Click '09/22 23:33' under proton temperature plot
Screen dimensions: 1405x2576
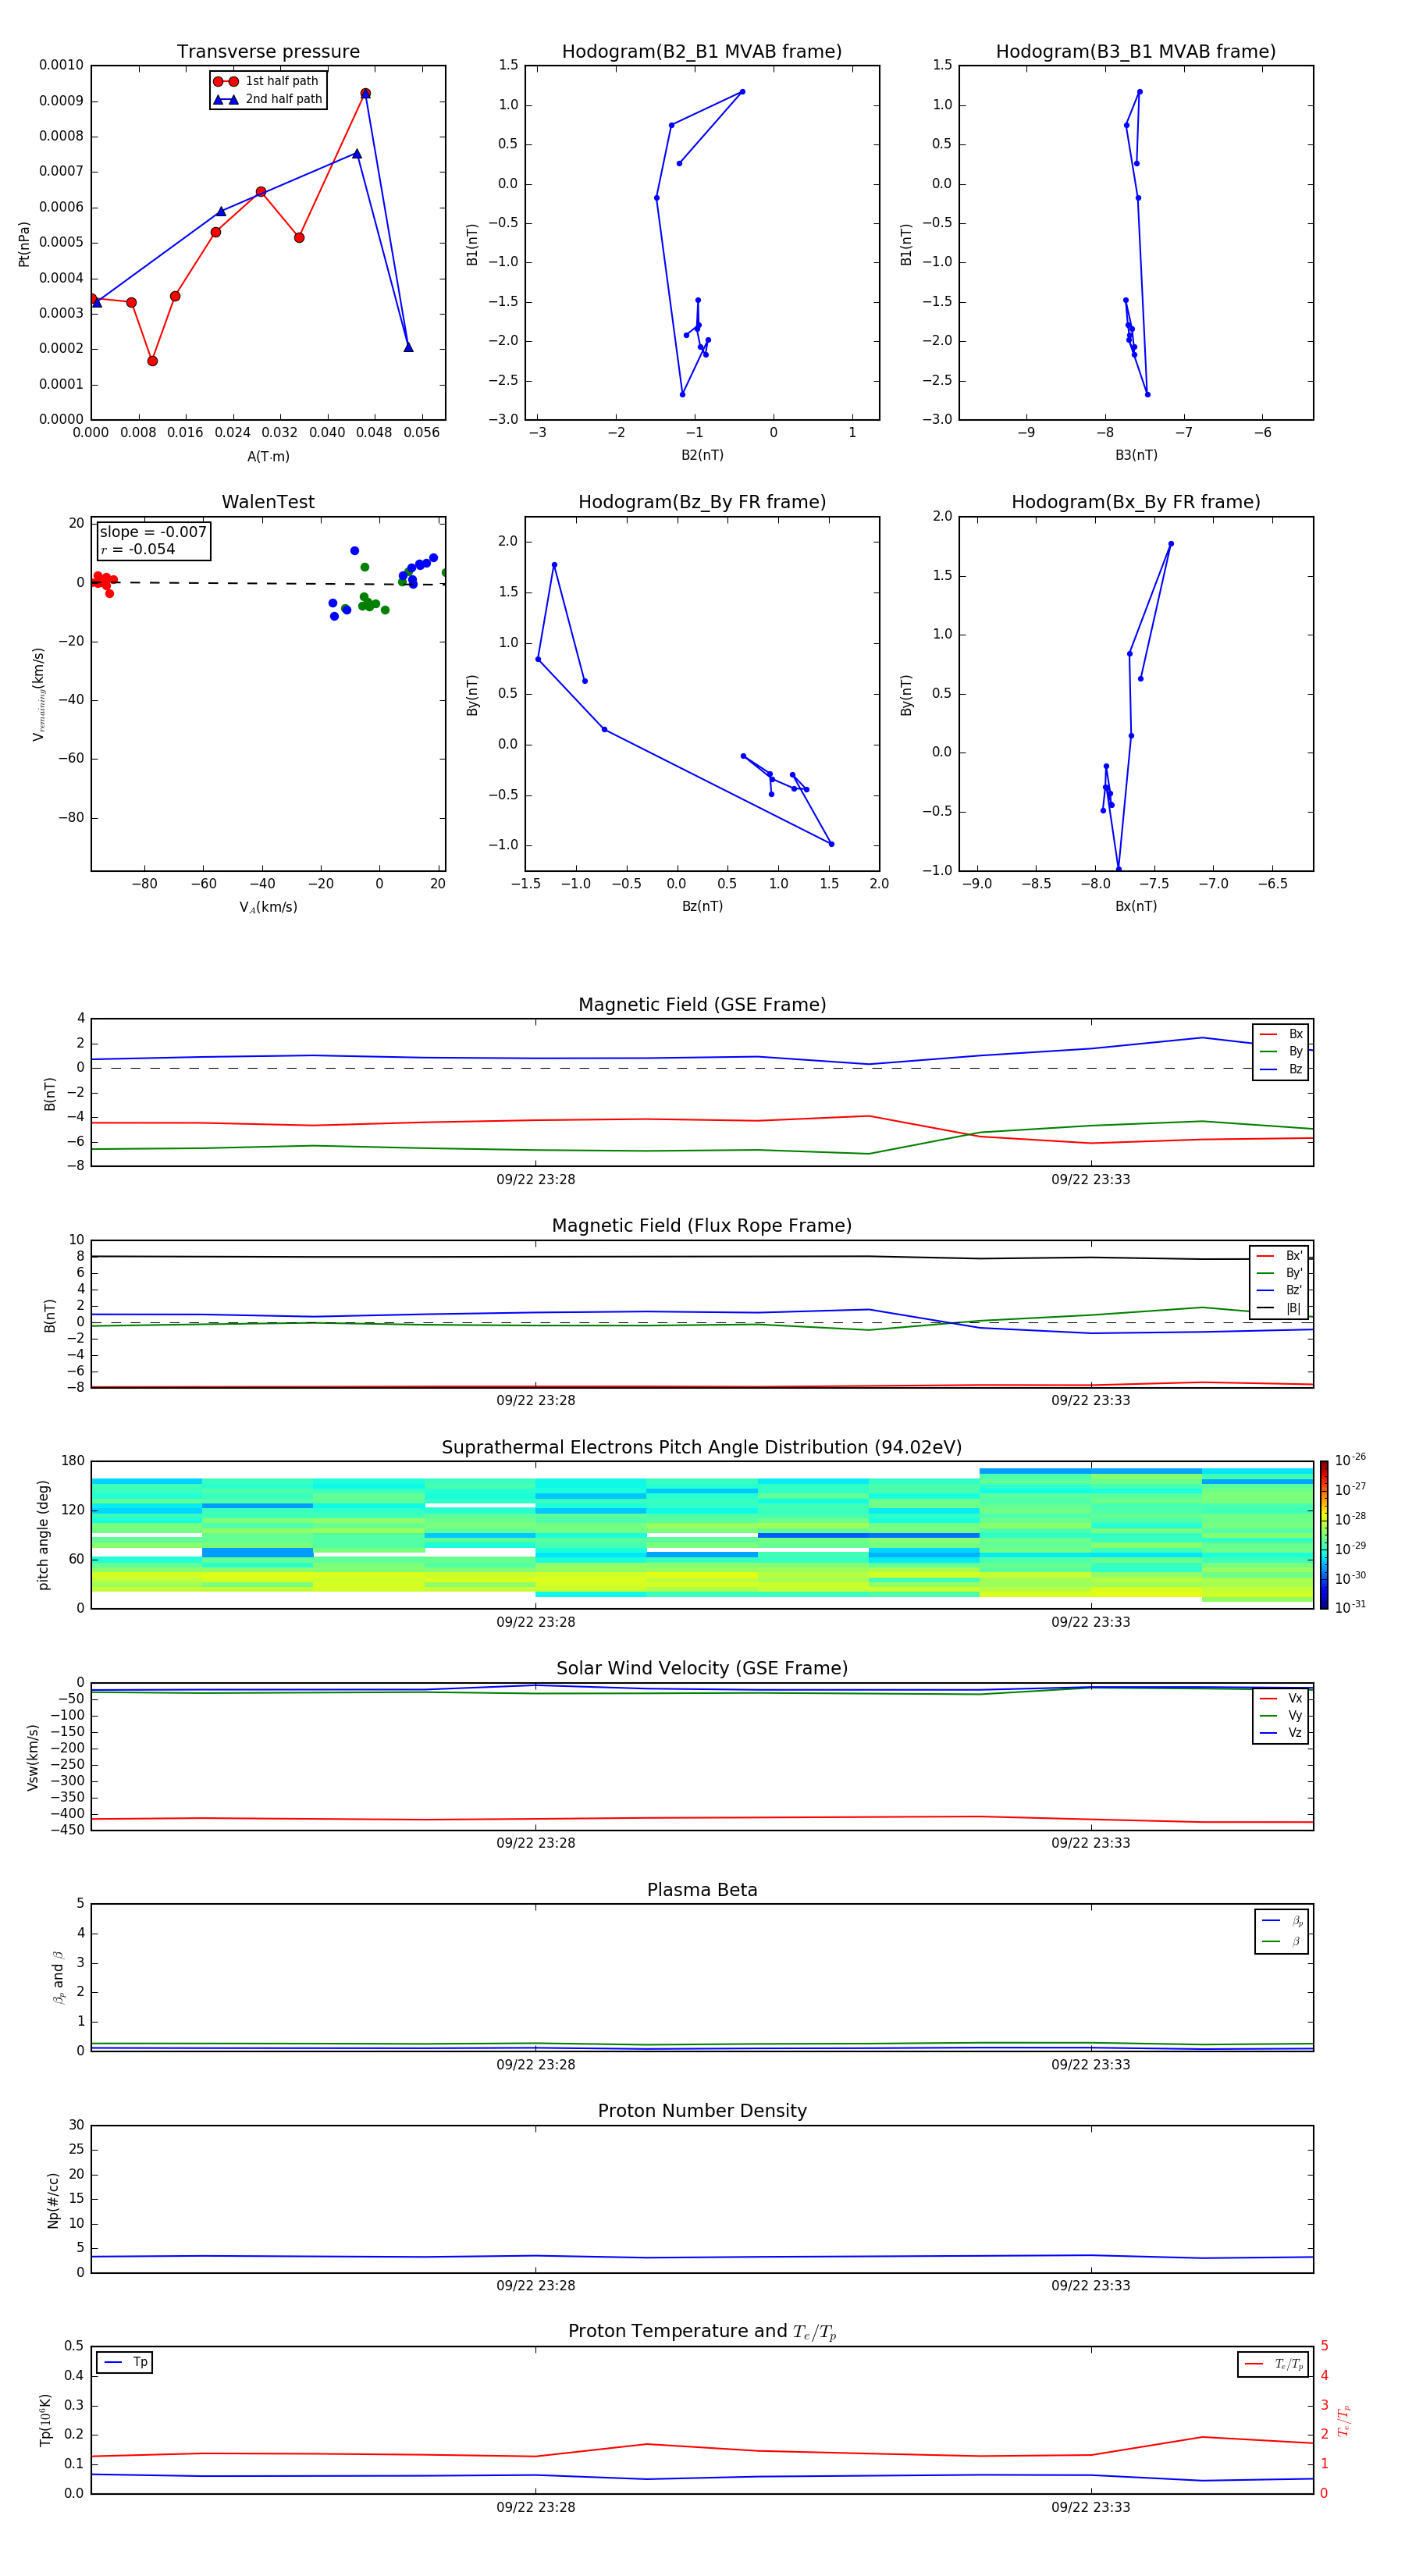(x=1091, y=2508)
